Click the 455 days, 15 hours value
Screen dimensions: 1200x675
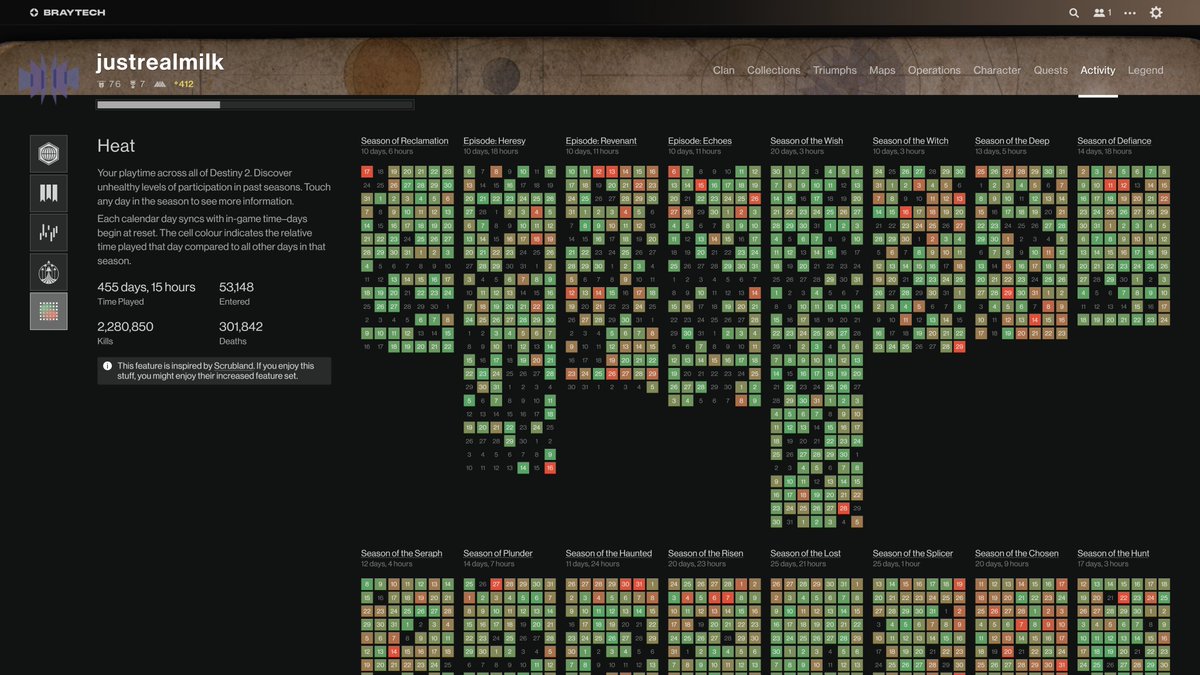147,287
